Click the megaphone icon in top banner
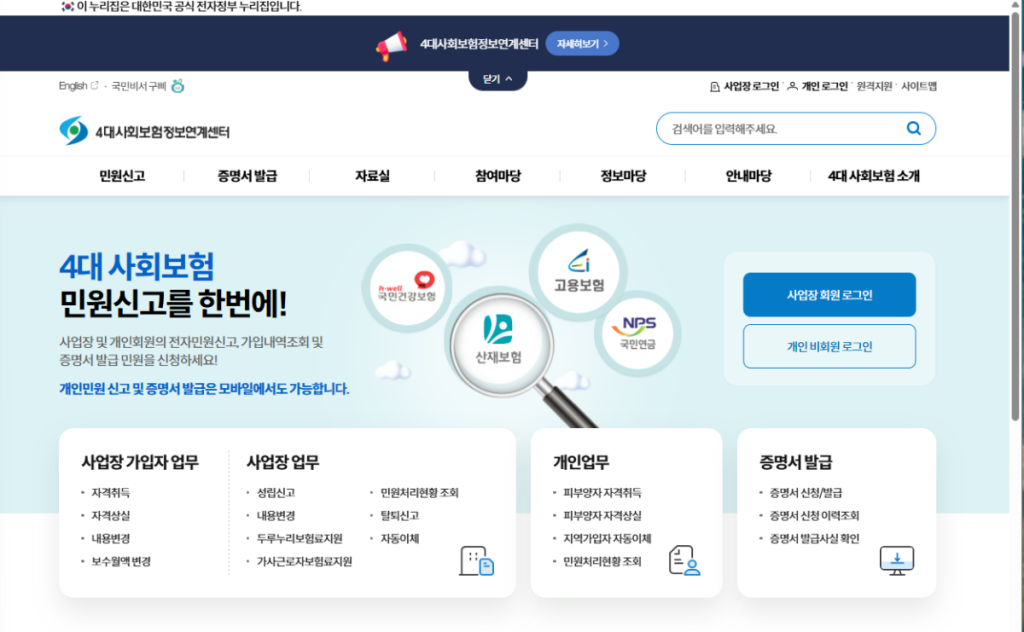The image size is (1024, 632). (392, 46)
